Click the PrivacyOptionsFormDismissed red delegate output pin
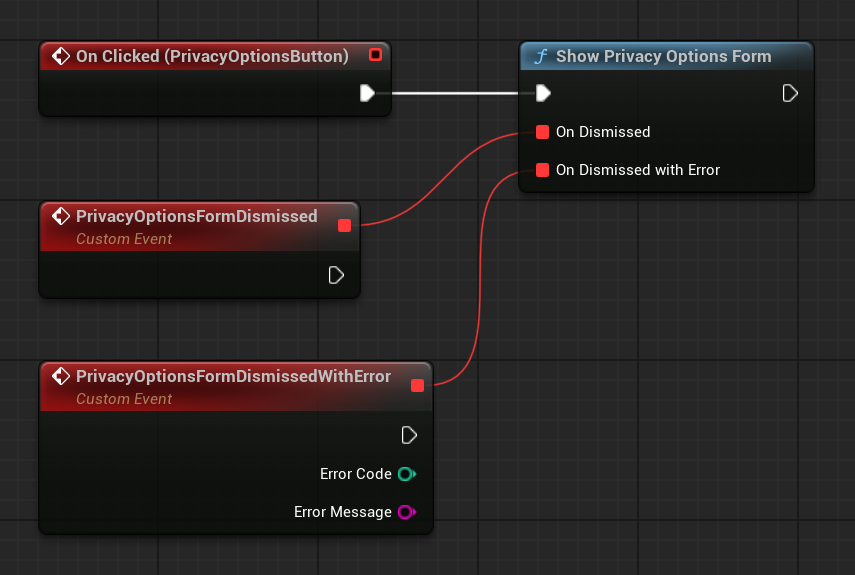Screen dimensions: 855x575 (344, 225)
